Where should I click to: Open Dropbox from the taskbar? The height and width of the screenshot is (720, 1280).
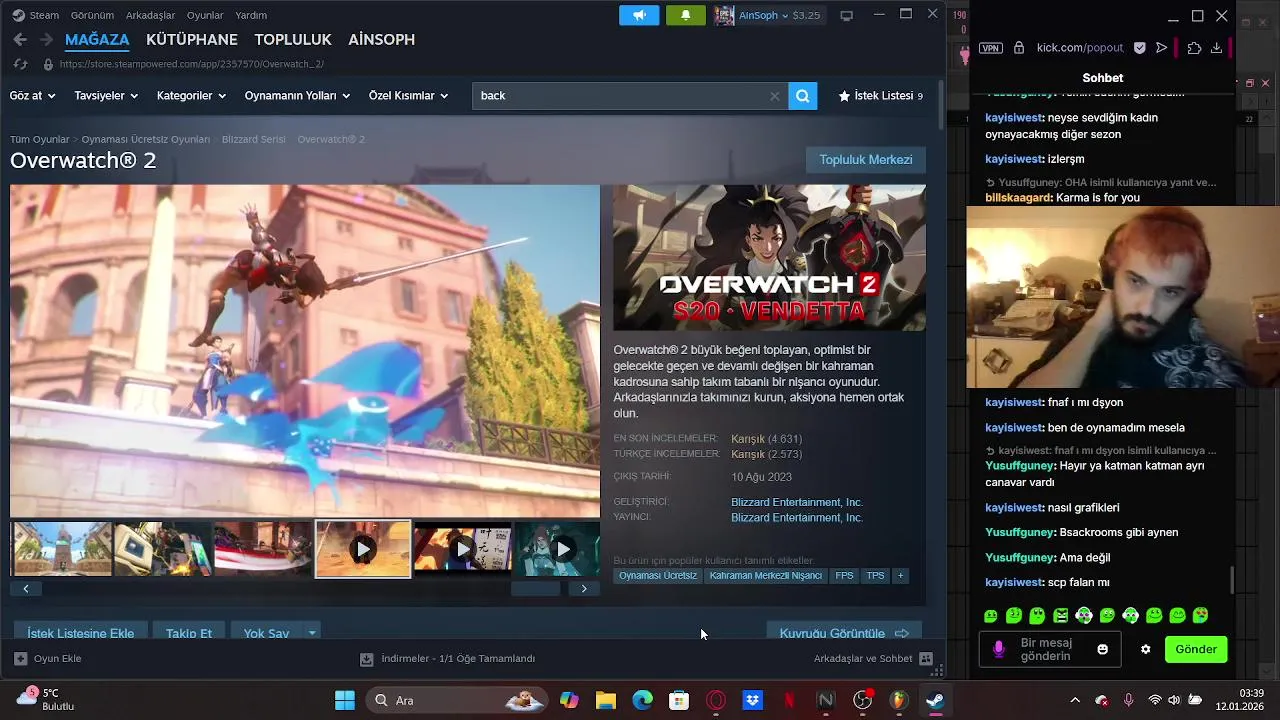753,701
